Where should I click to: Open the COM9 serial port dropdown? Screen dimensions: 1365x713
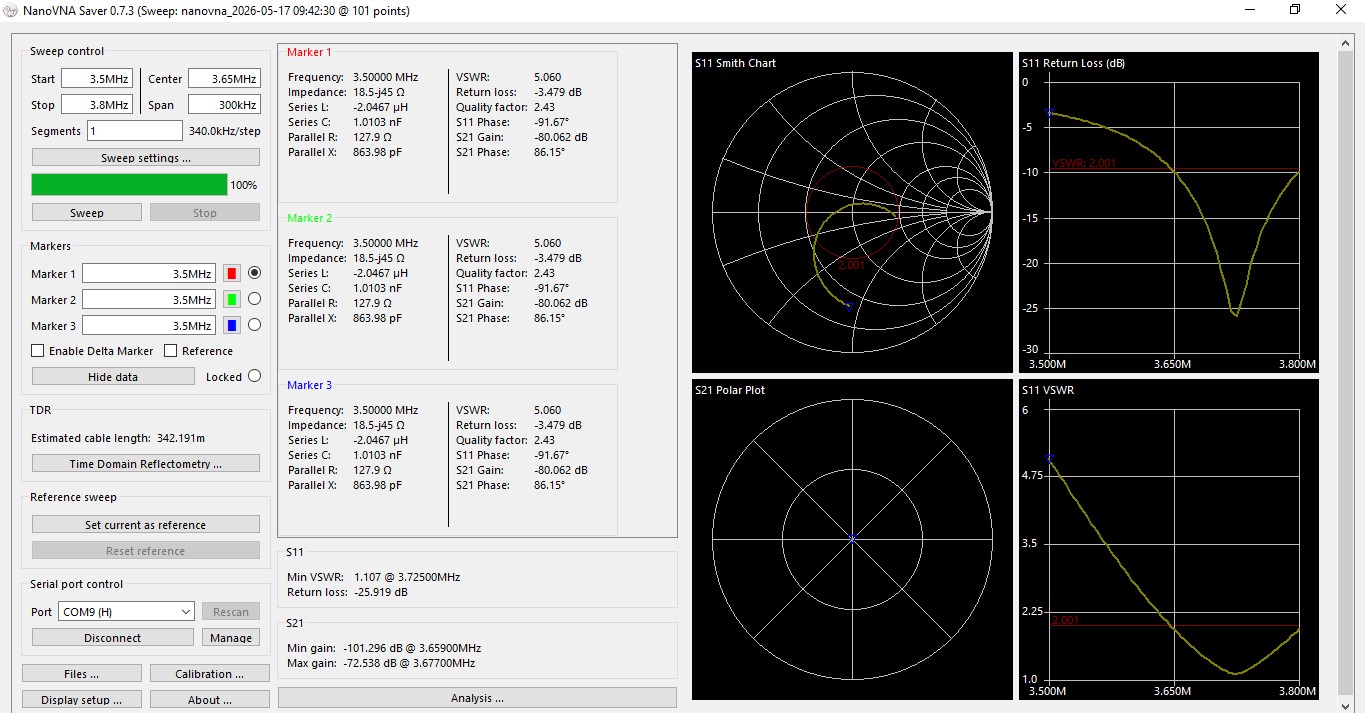pos(126,611)
